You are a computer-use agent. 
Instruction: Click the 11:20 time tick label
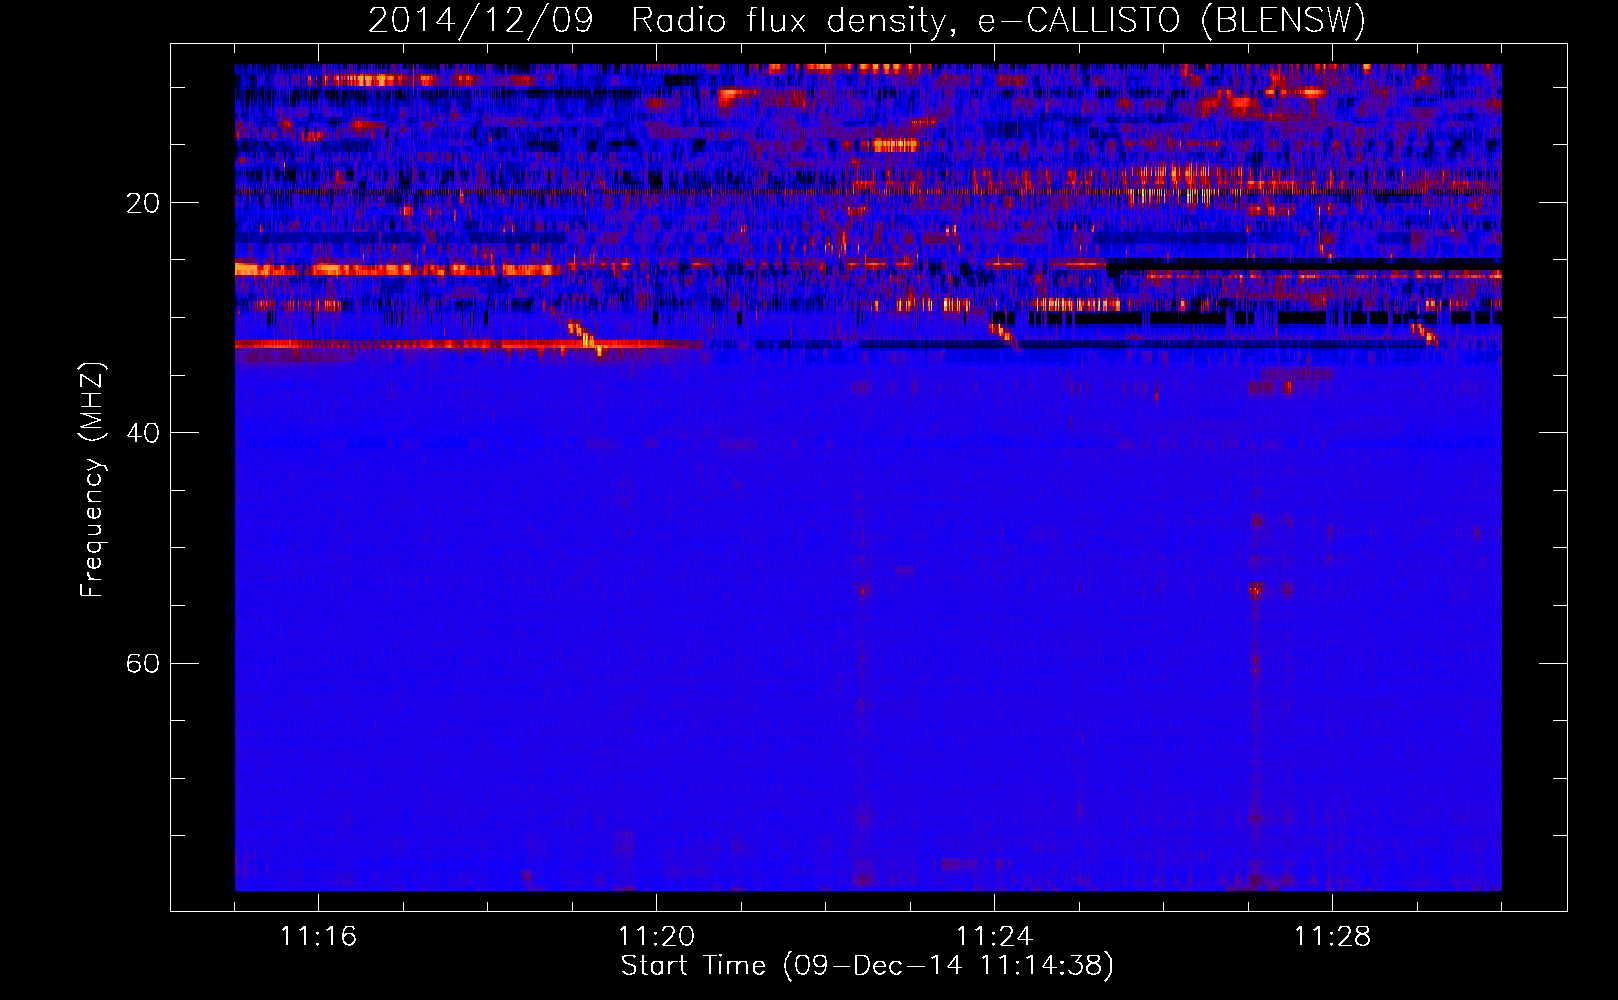(x=656, y=937)
